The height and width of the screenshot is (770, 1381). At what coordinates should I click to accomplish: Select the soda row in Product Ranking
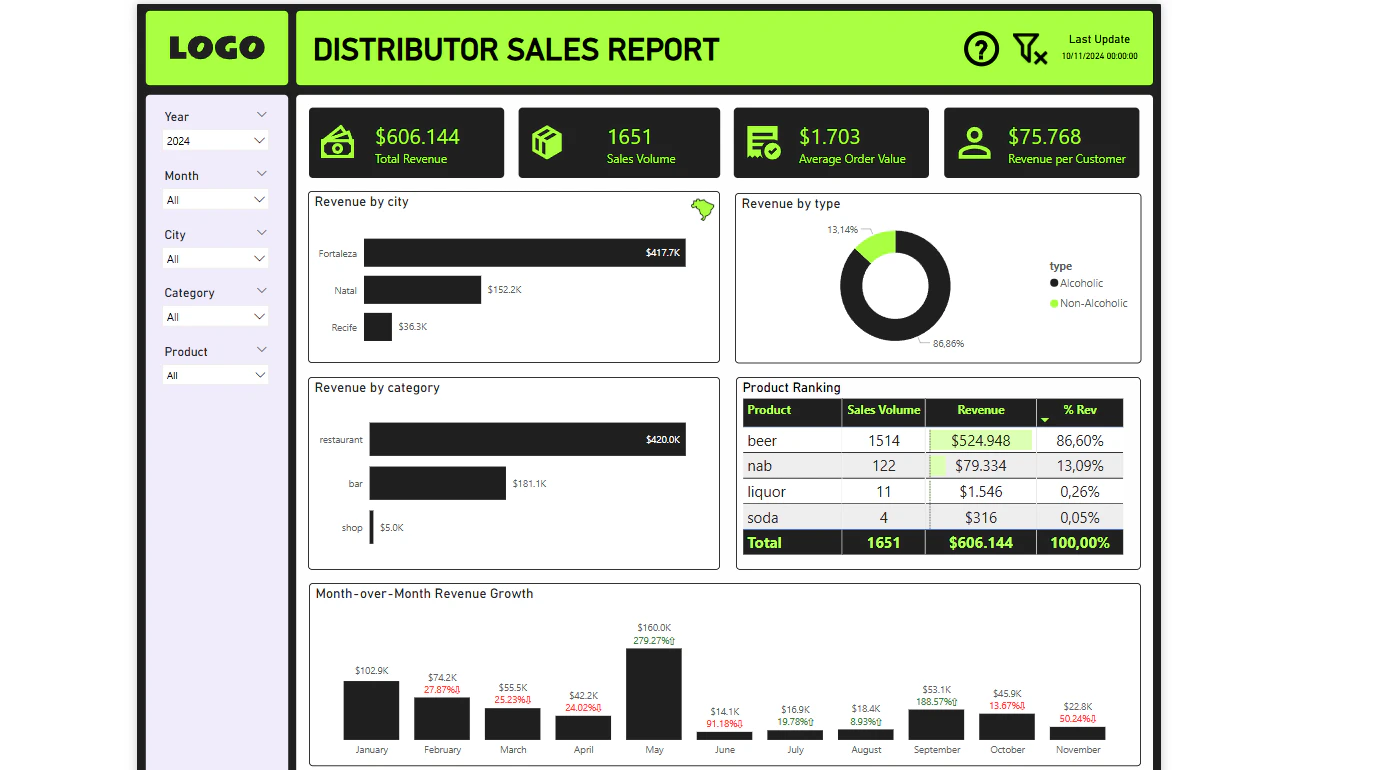(933, 518)
